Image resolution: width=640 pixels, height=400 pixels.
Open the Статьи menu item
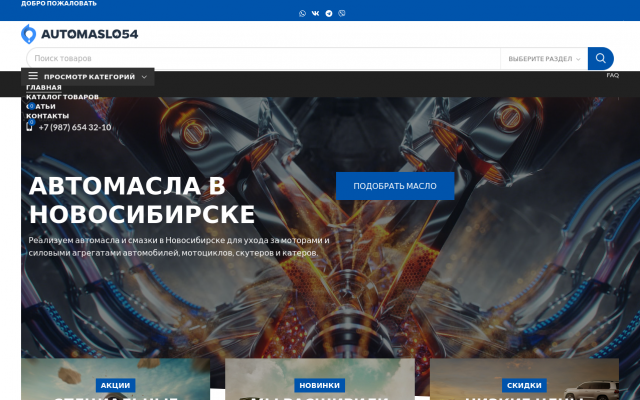41,106
